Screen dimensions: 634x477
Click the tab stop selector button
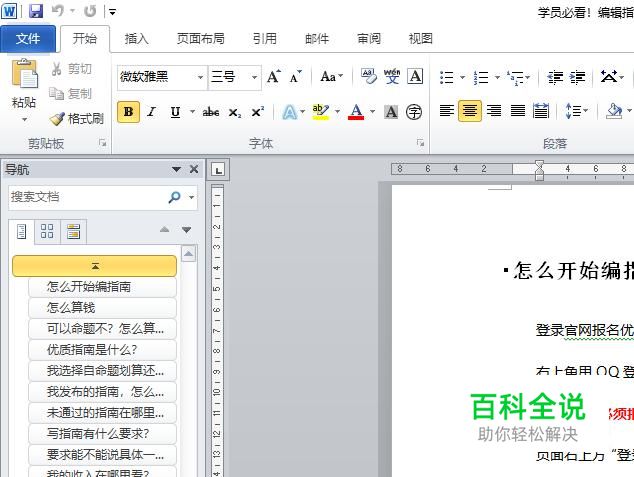click(218, 170)
